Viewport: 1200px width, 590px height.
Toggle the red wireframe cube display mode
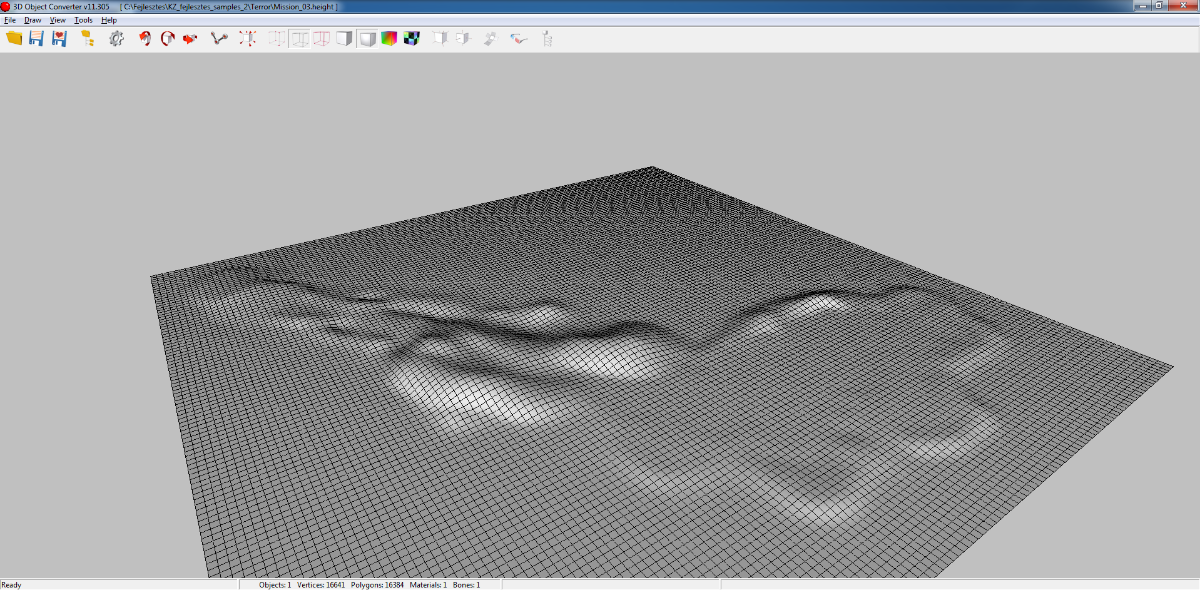pyautogui.click(x=321, y=38)
